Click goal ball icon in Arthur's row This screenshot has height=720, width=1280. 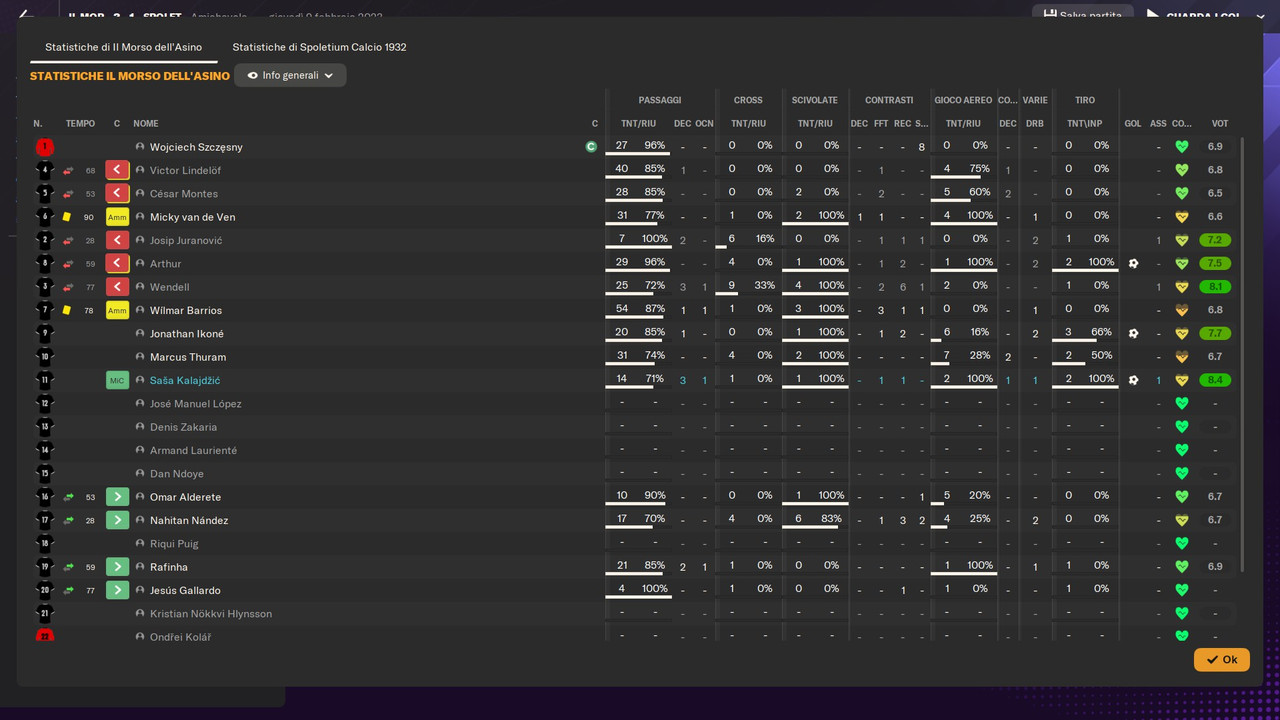(x=1133, y=263)
